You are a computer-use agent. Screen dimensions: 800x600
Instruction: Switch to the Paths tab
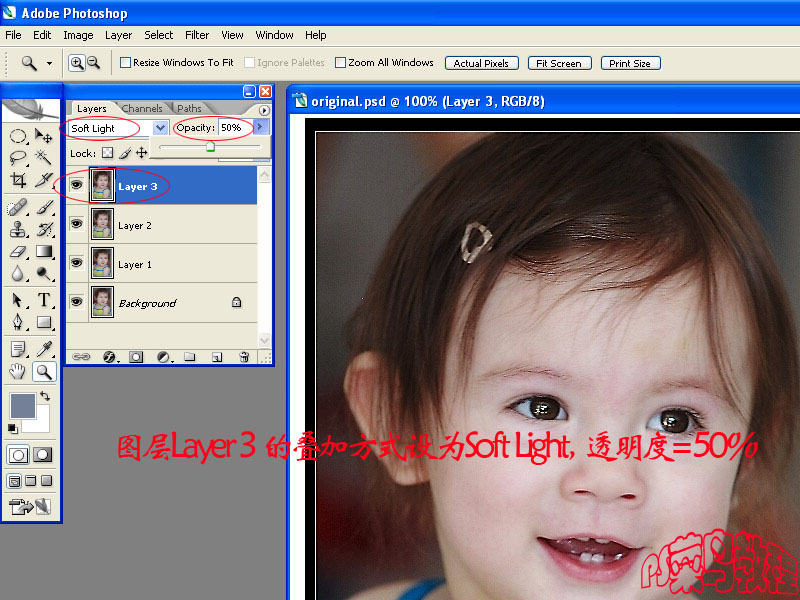point(189,108)
